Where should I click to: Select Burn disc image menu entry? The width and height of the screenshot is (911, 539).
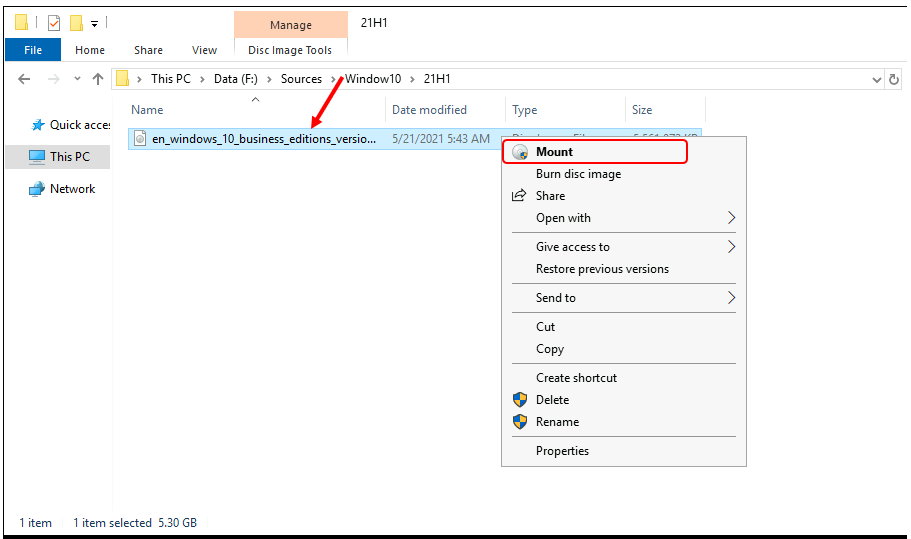[x=623, y=174]
